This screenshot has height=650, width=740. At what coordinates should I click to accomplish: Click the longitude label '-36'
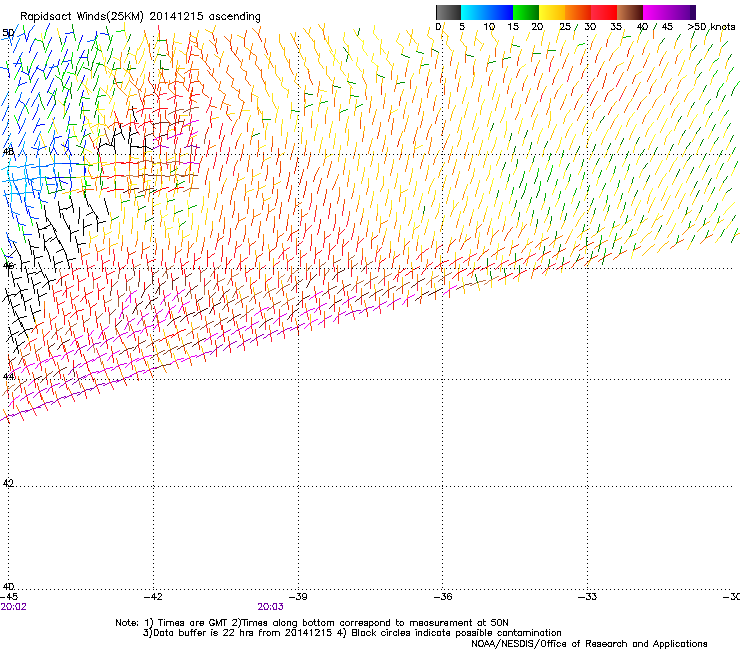coord(443,597)
